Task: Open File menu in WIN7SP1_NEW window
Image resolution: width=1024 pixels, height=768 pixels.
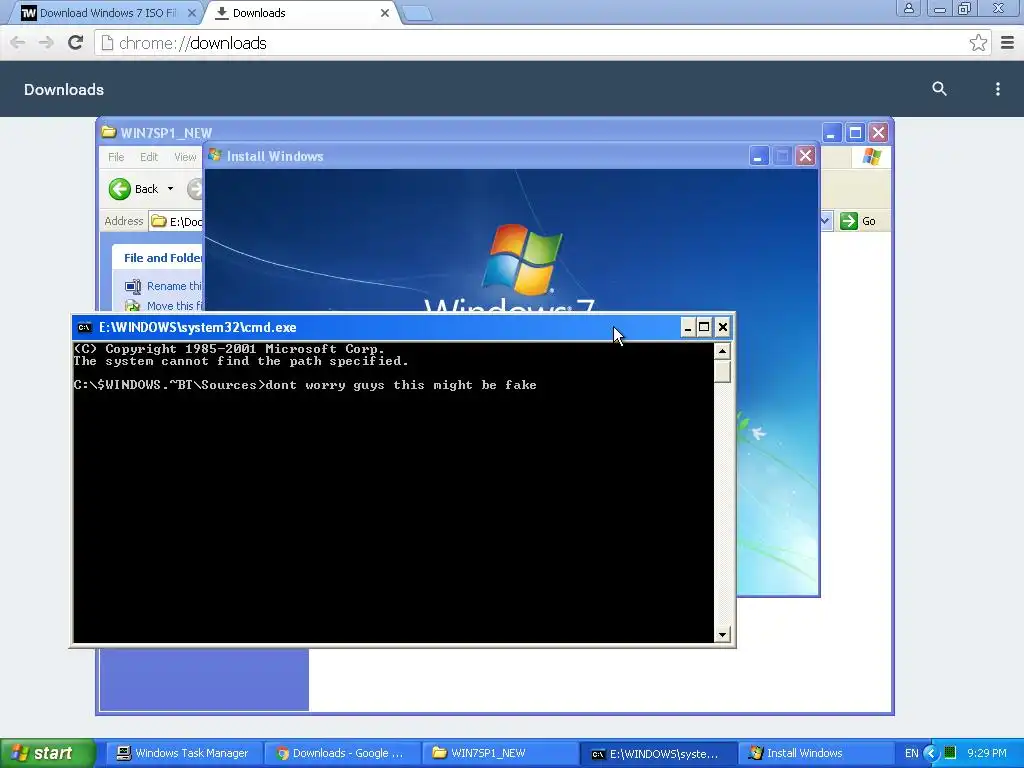Action: tap(116, 157)
